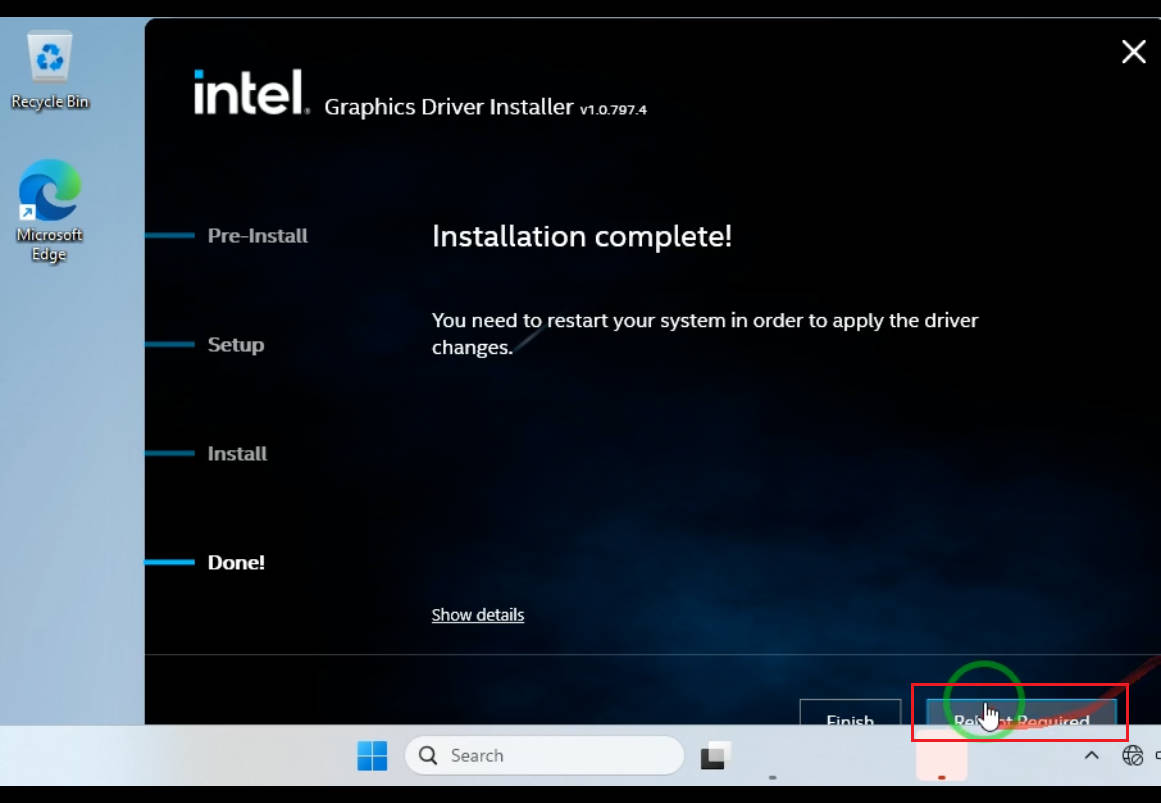
Task: Select the Setup step
Action: point(236,345)
